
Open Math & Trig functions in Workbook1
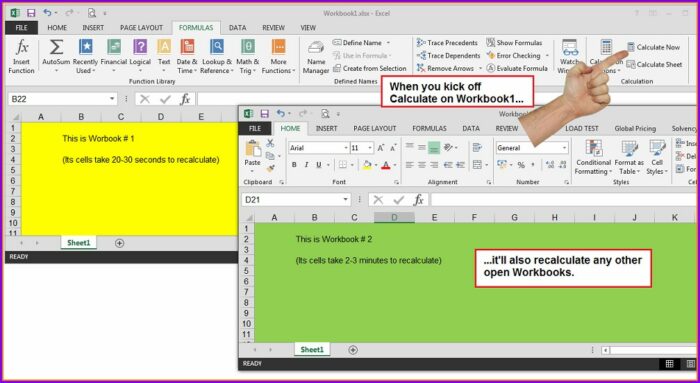247,56
